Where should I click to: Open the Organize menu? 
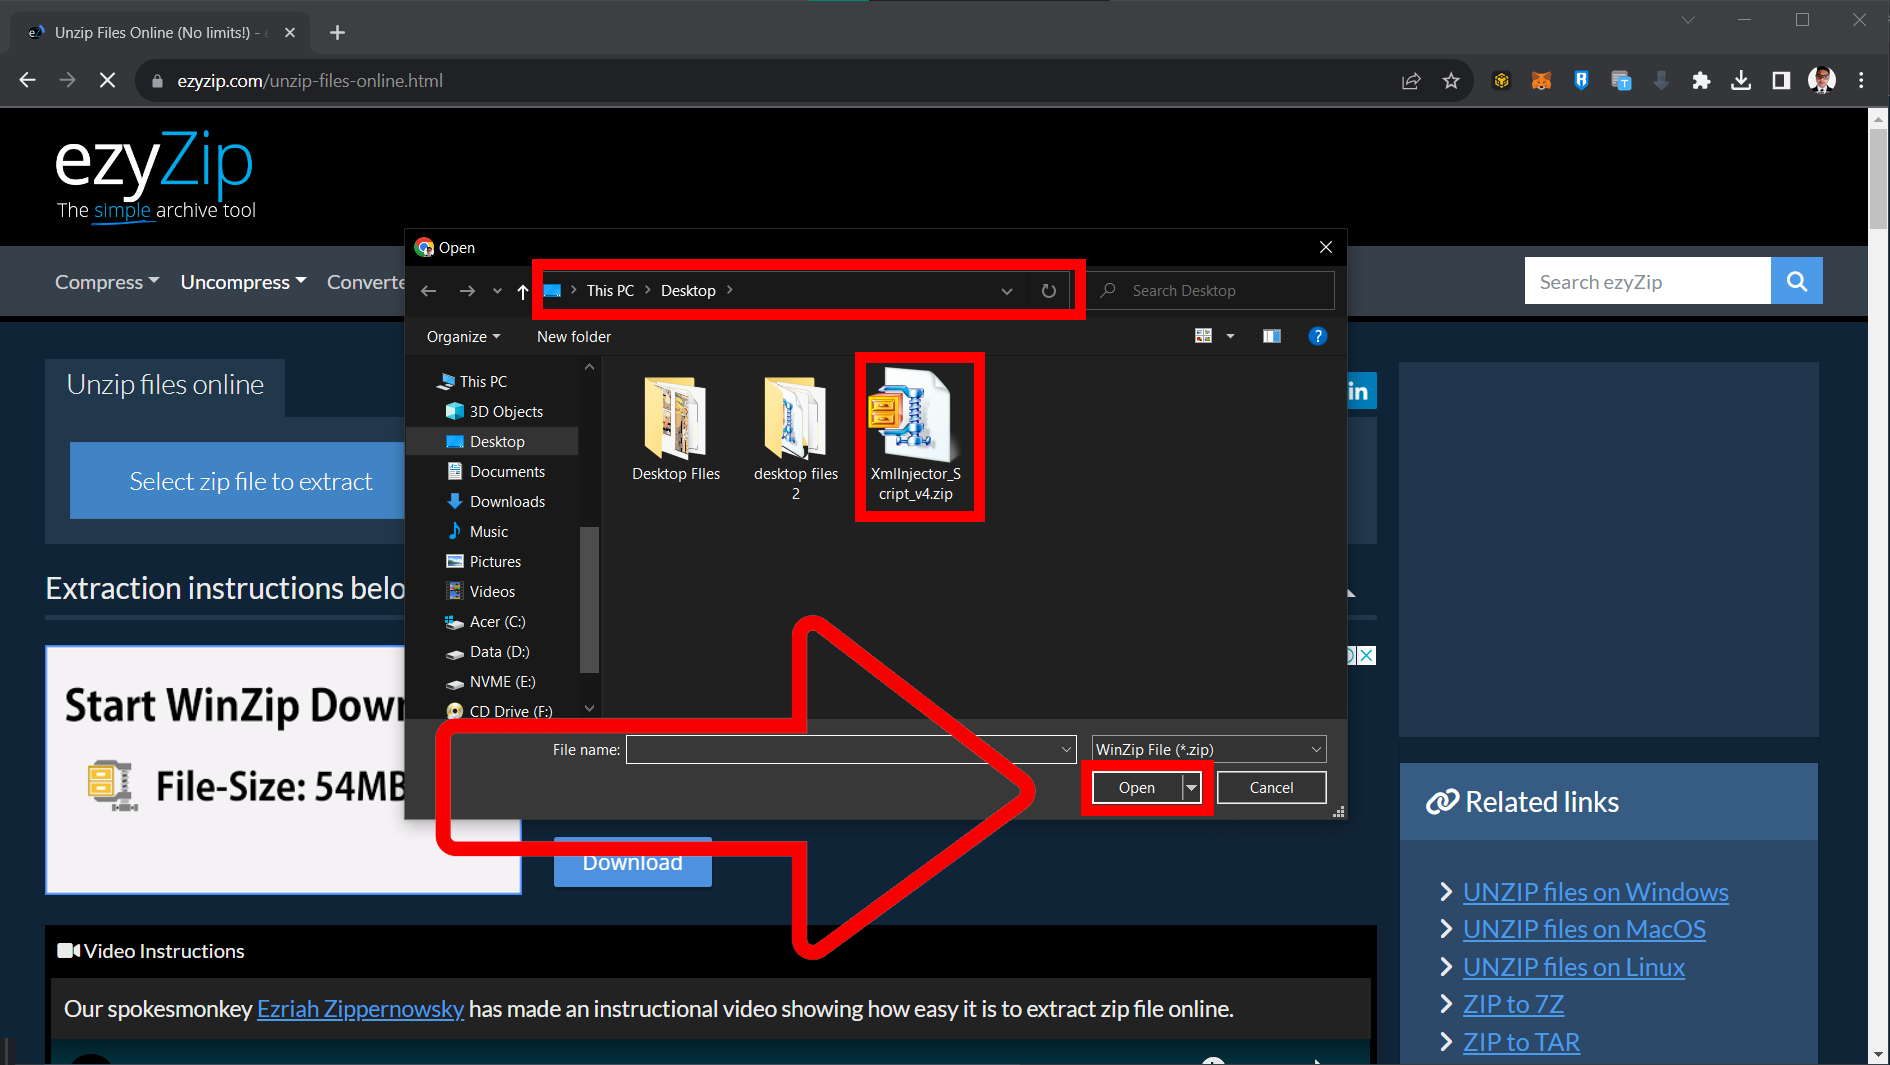(x=463, y=337)
